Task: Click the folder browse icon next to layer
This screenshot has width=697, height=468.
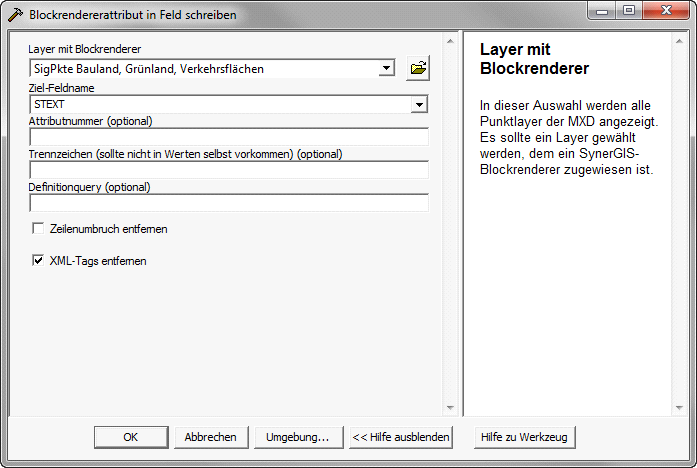Action: pyautogui.click(x=417, y=69)
